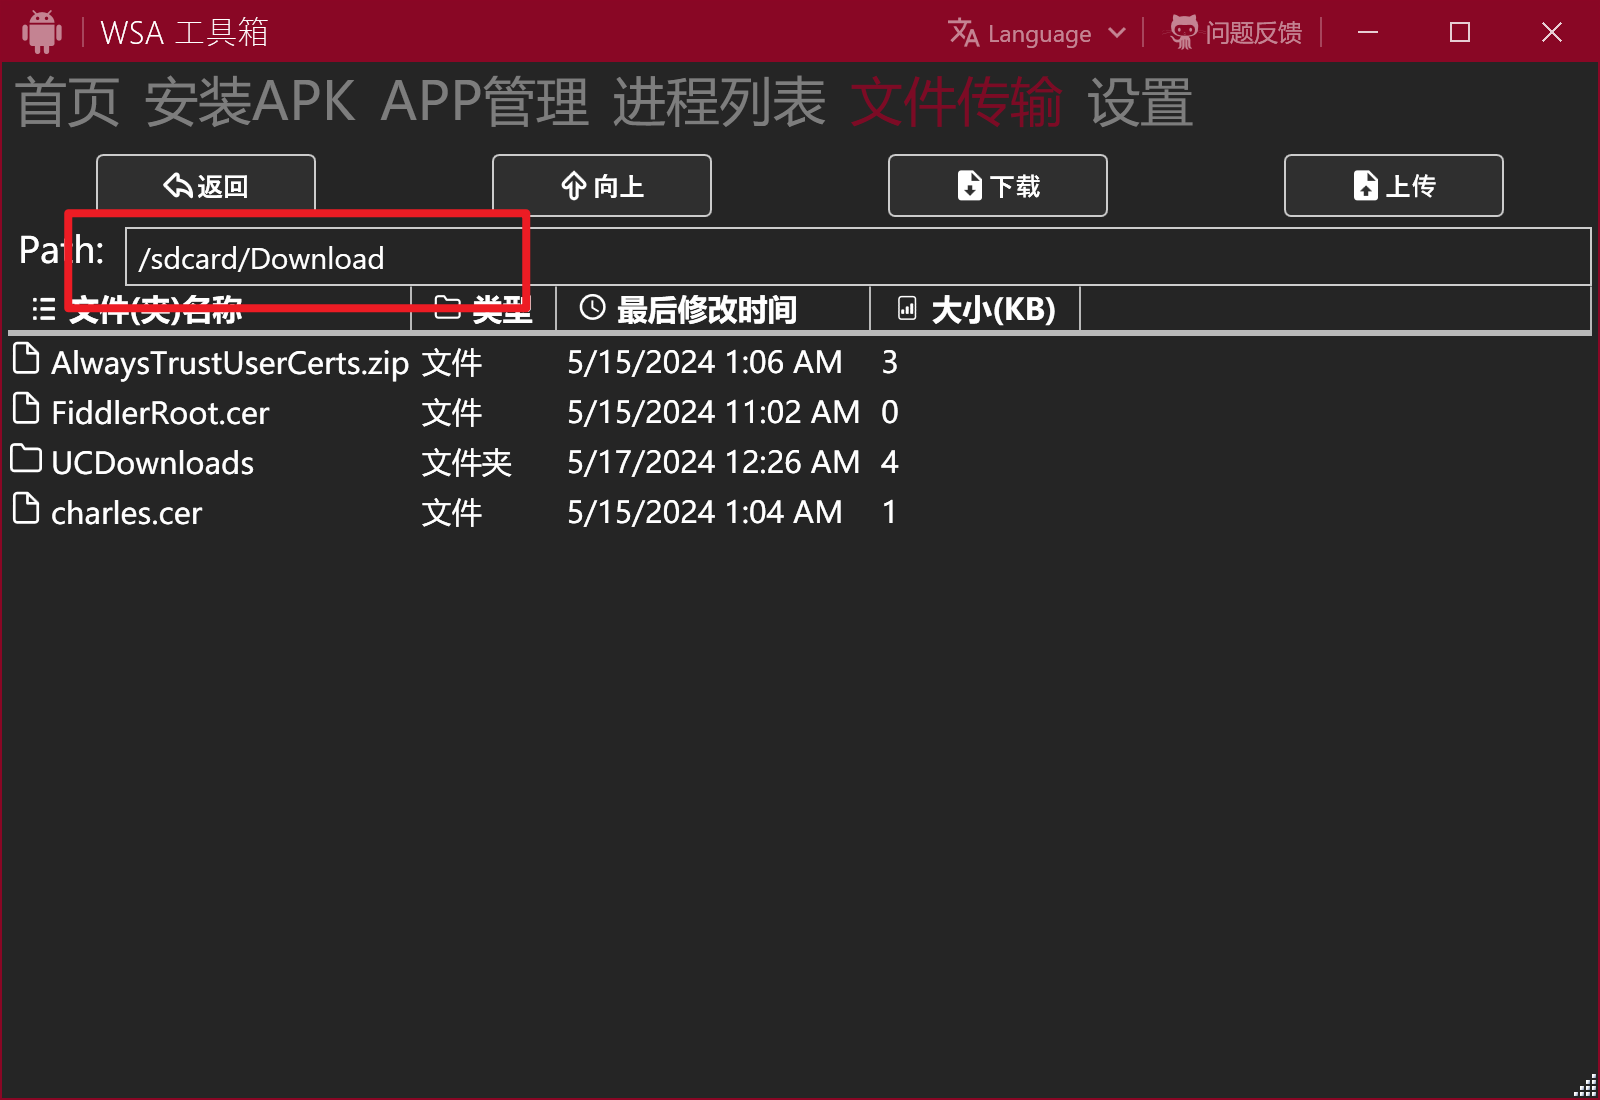The width and height of the screenshot is (1600, 1100).
Task: Sort by 最后修改时间 column header
Action: (x=713, y=309)
